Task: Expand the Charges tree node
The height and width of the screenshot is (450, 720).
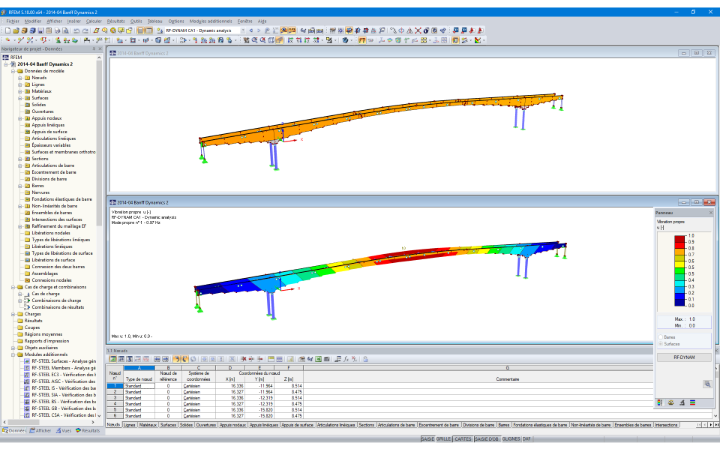Action: click(13, 314)
